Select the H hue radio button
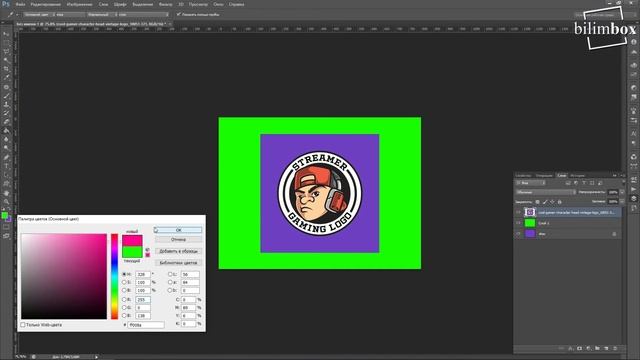The height and width of the screenshot is (360, 640). click(124, 274)
